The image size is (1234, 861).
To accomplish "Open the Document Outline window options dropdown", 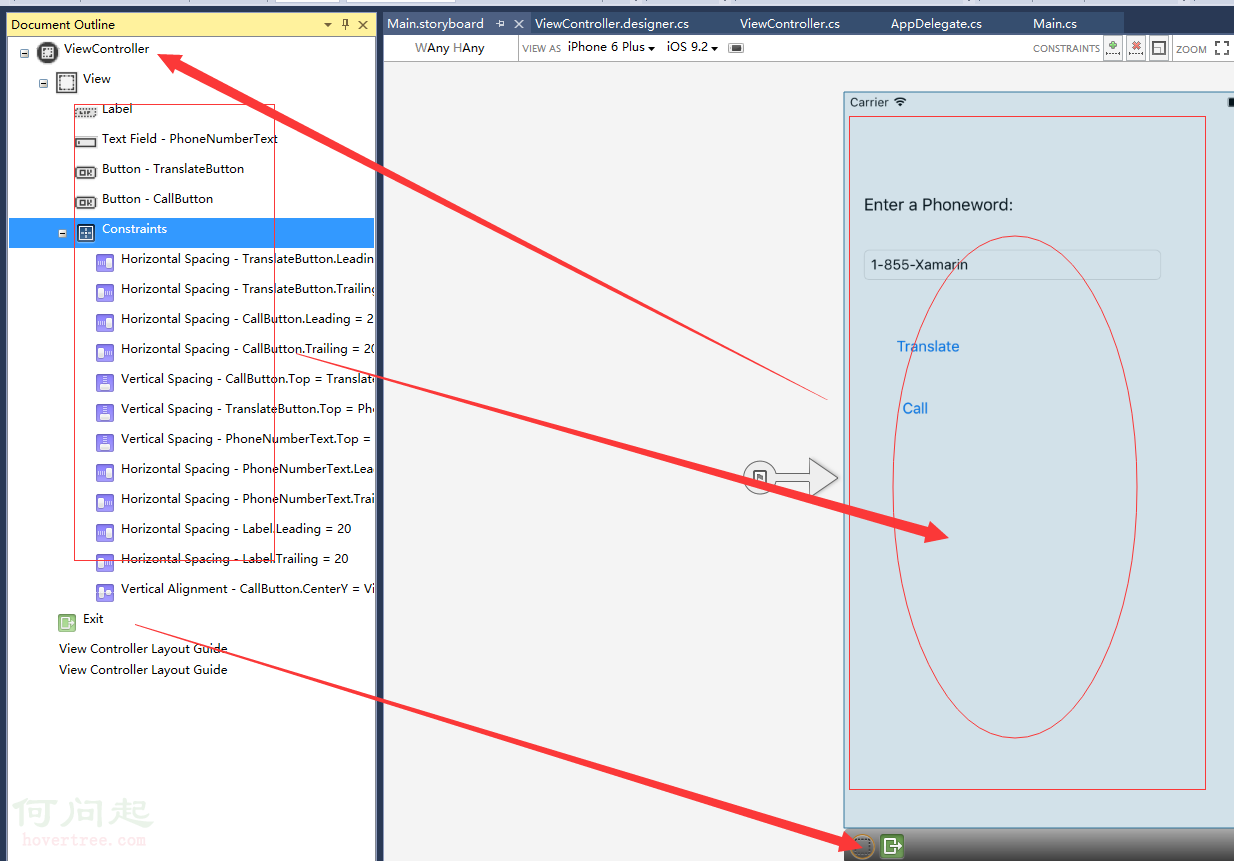I will 327,25.
